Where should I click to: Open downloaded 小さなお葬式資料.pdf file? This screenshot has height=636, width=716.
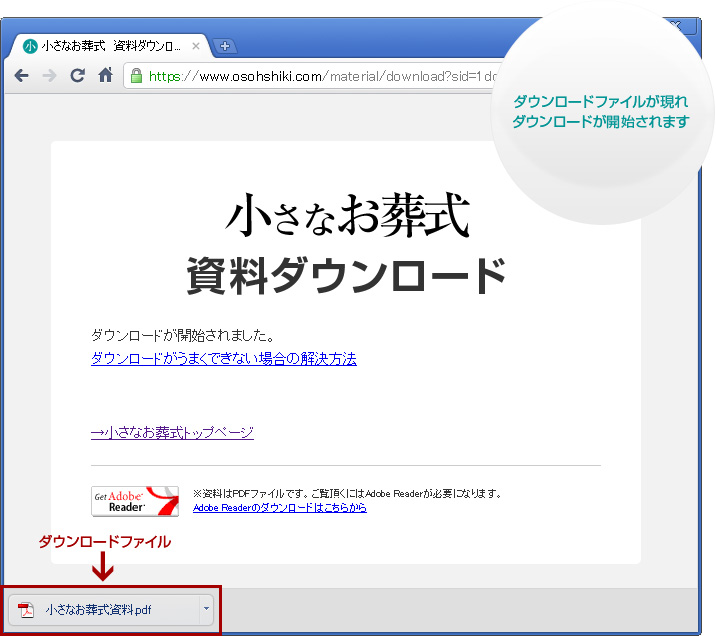pos(104,610)
